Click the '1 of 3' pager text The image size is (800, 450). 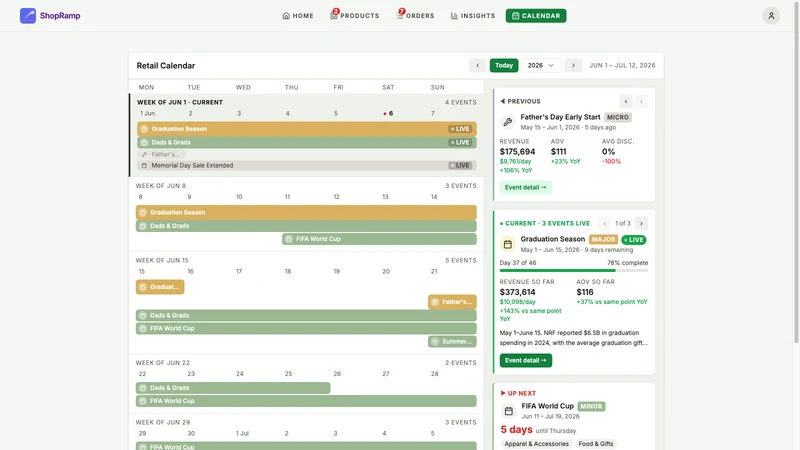[622, 223]
